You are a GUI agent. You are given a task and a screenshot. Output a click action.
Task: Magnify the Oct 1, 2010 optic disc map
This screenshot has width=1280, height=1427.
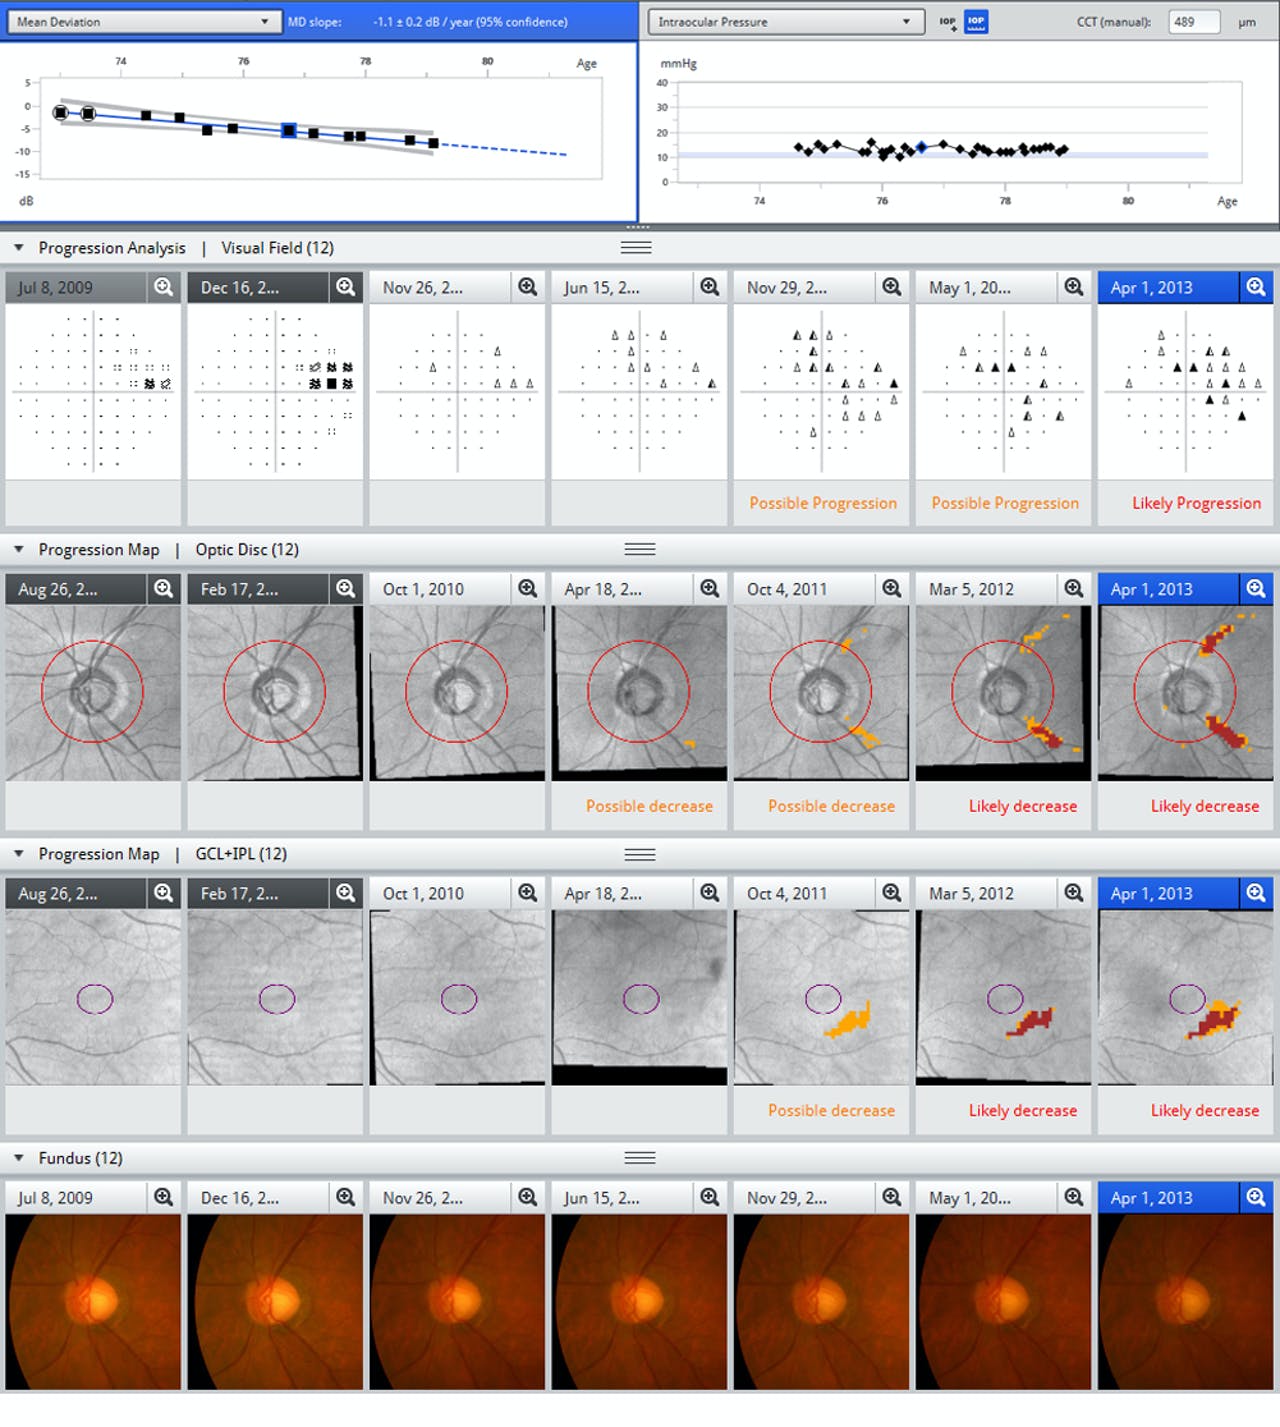click(x=527, y=590)
